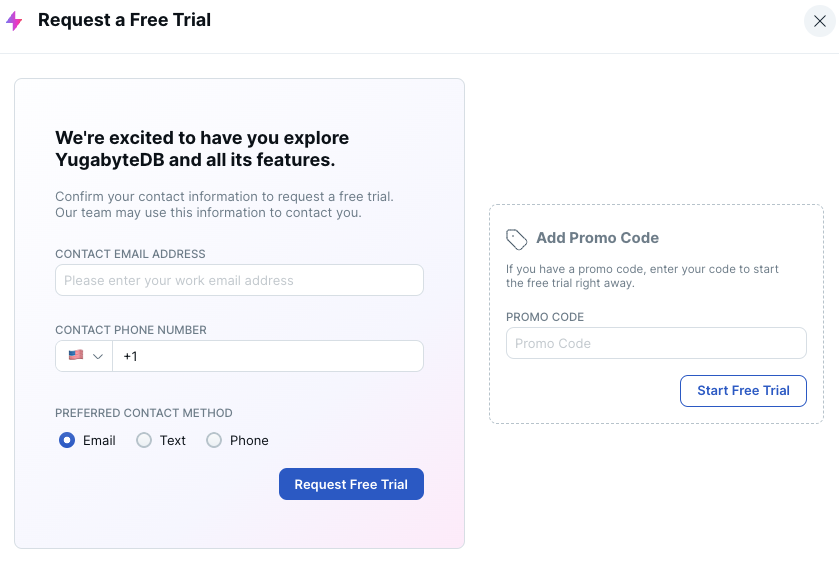The width and height of the screenshot is (839, 563).
Task: Click the Contact Phone Number label
Action: pos(131,330)
